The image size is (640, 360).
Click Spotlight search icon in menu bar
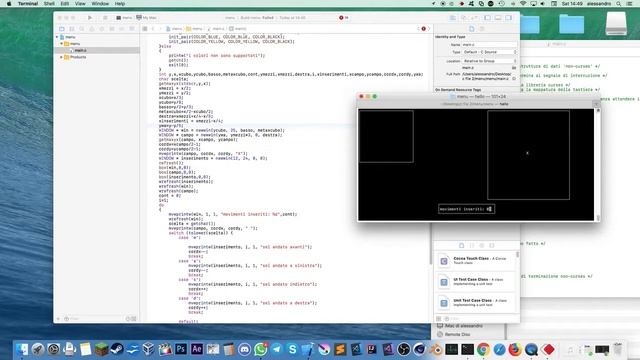pyautogui.click(x=619, y=3)
